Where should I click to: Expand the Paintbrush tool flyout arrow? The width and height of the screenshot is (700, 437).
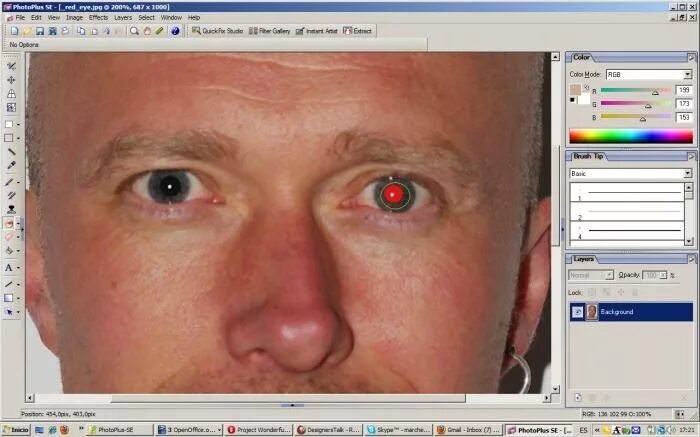pos(19,183)
